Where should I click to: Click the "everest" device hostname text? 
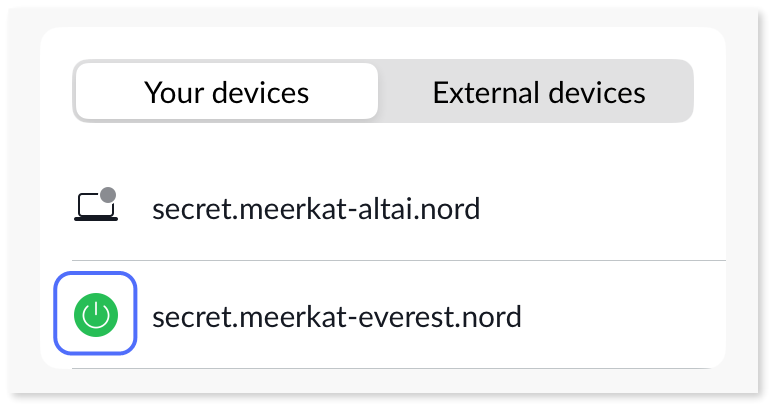pyautogui.click(x=337, y=318)
